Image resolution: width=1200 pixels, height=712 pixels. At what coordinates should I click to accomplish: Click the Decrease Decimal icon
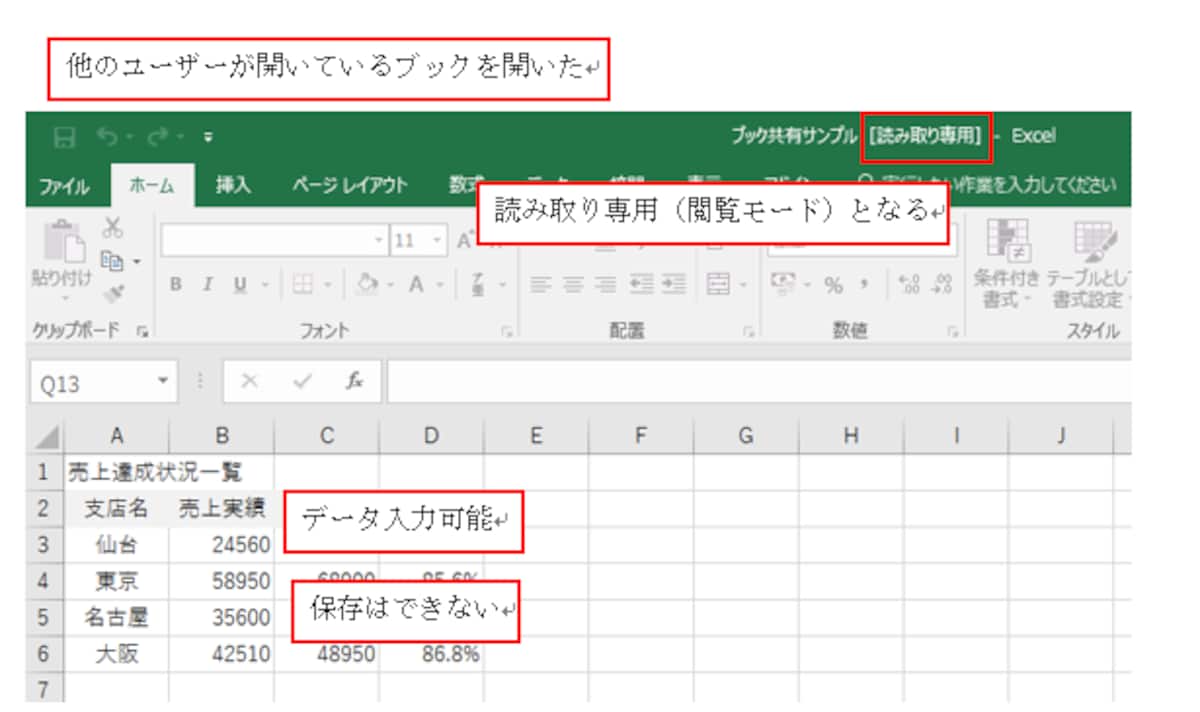(x=942, y=286)
